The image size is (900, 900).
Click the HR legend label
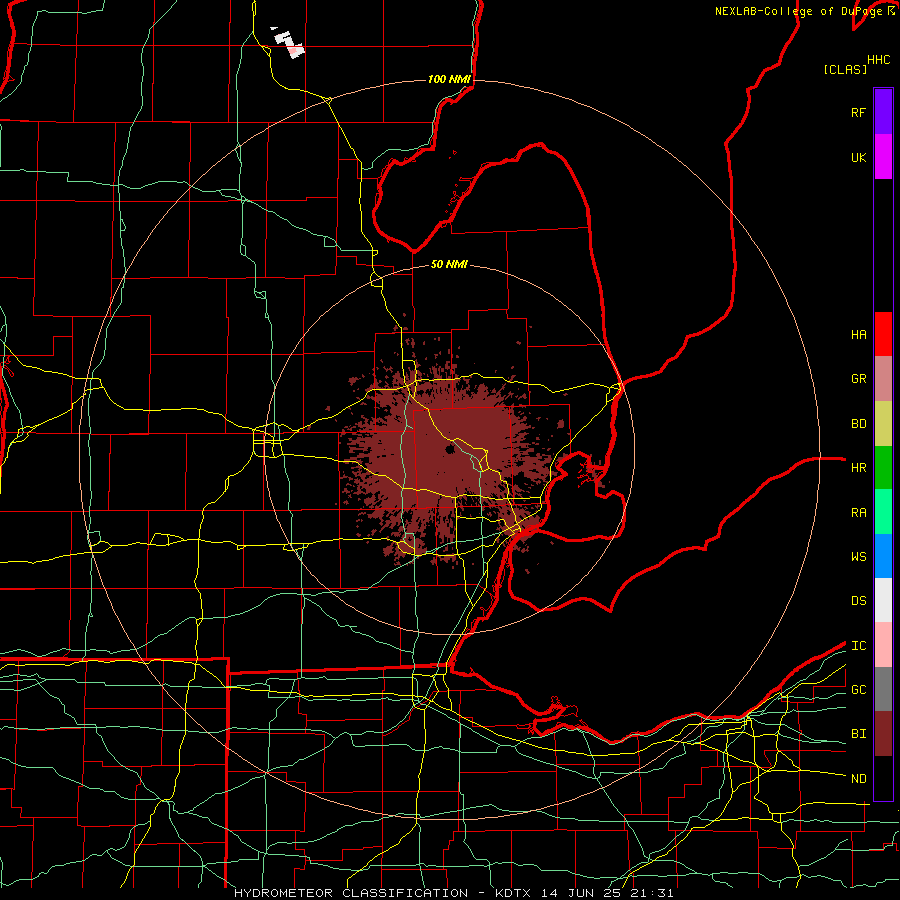[x=858, y=468]
